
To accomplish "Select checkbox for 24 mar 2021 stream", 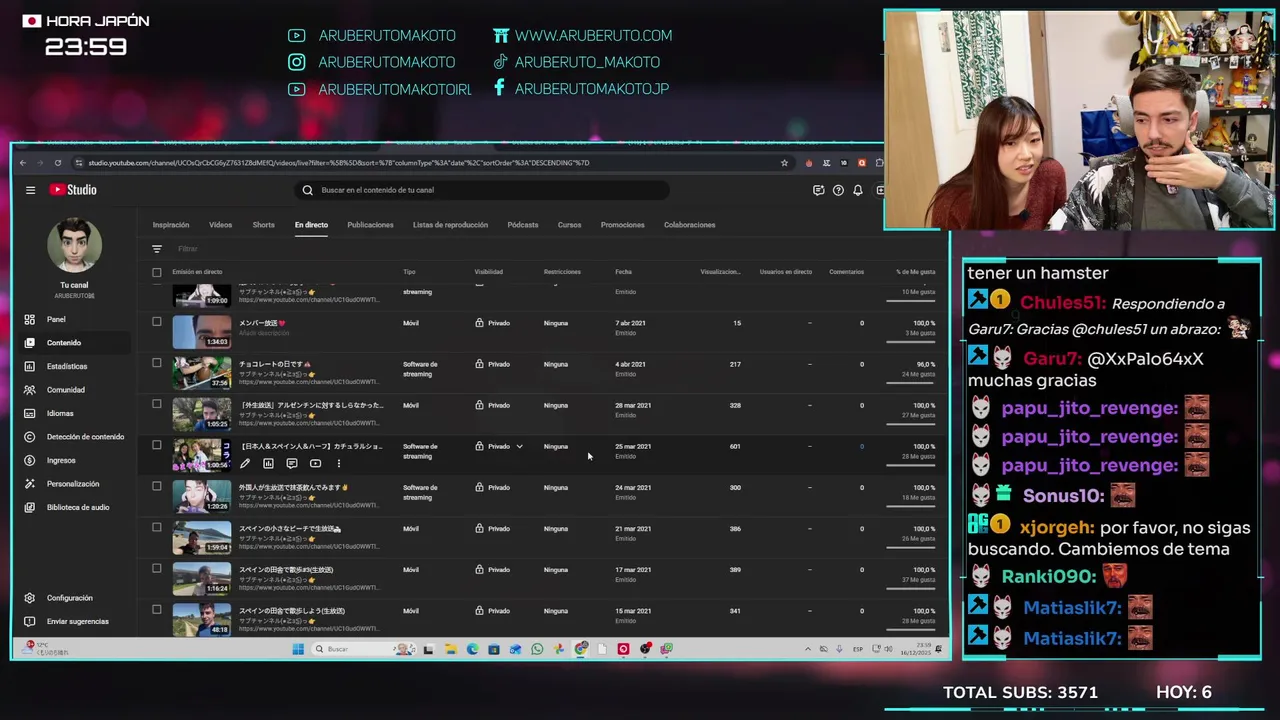I will click(156, 486).
